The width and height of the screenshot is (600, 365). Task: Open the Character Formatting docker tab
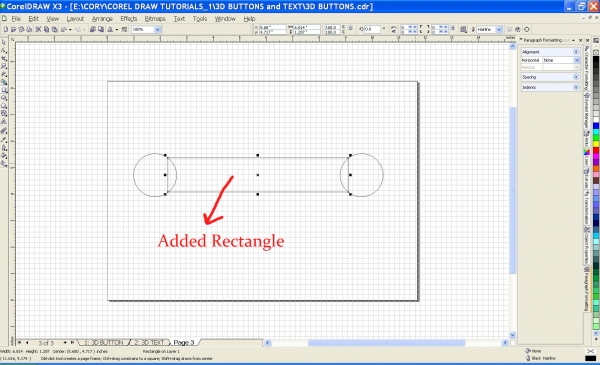(x=587, y=69)
